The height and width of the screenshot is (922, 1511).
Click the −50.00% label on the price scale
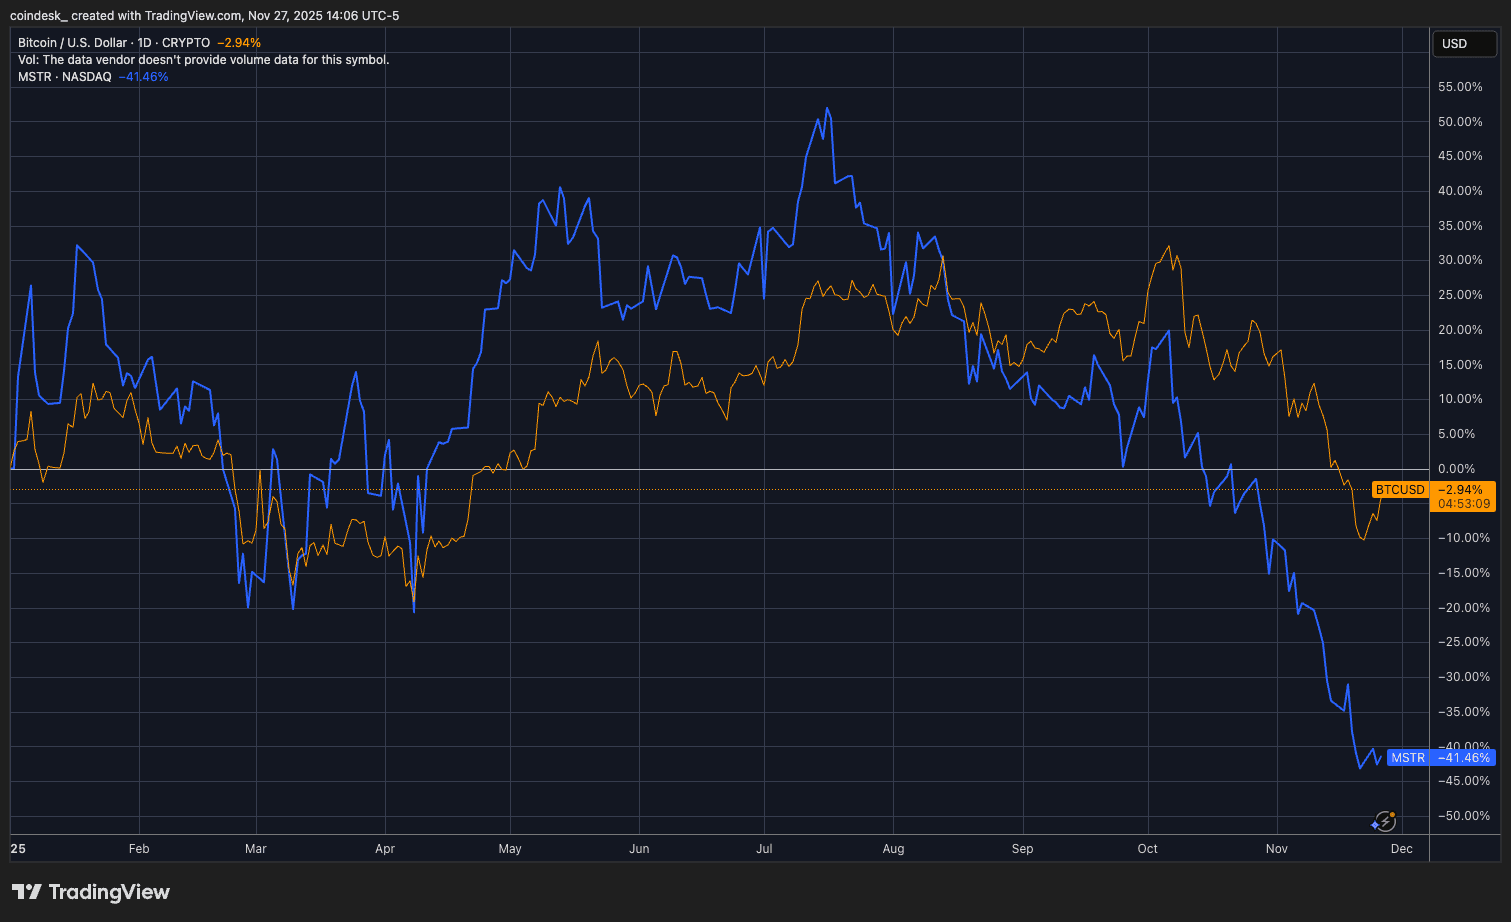1460,816
